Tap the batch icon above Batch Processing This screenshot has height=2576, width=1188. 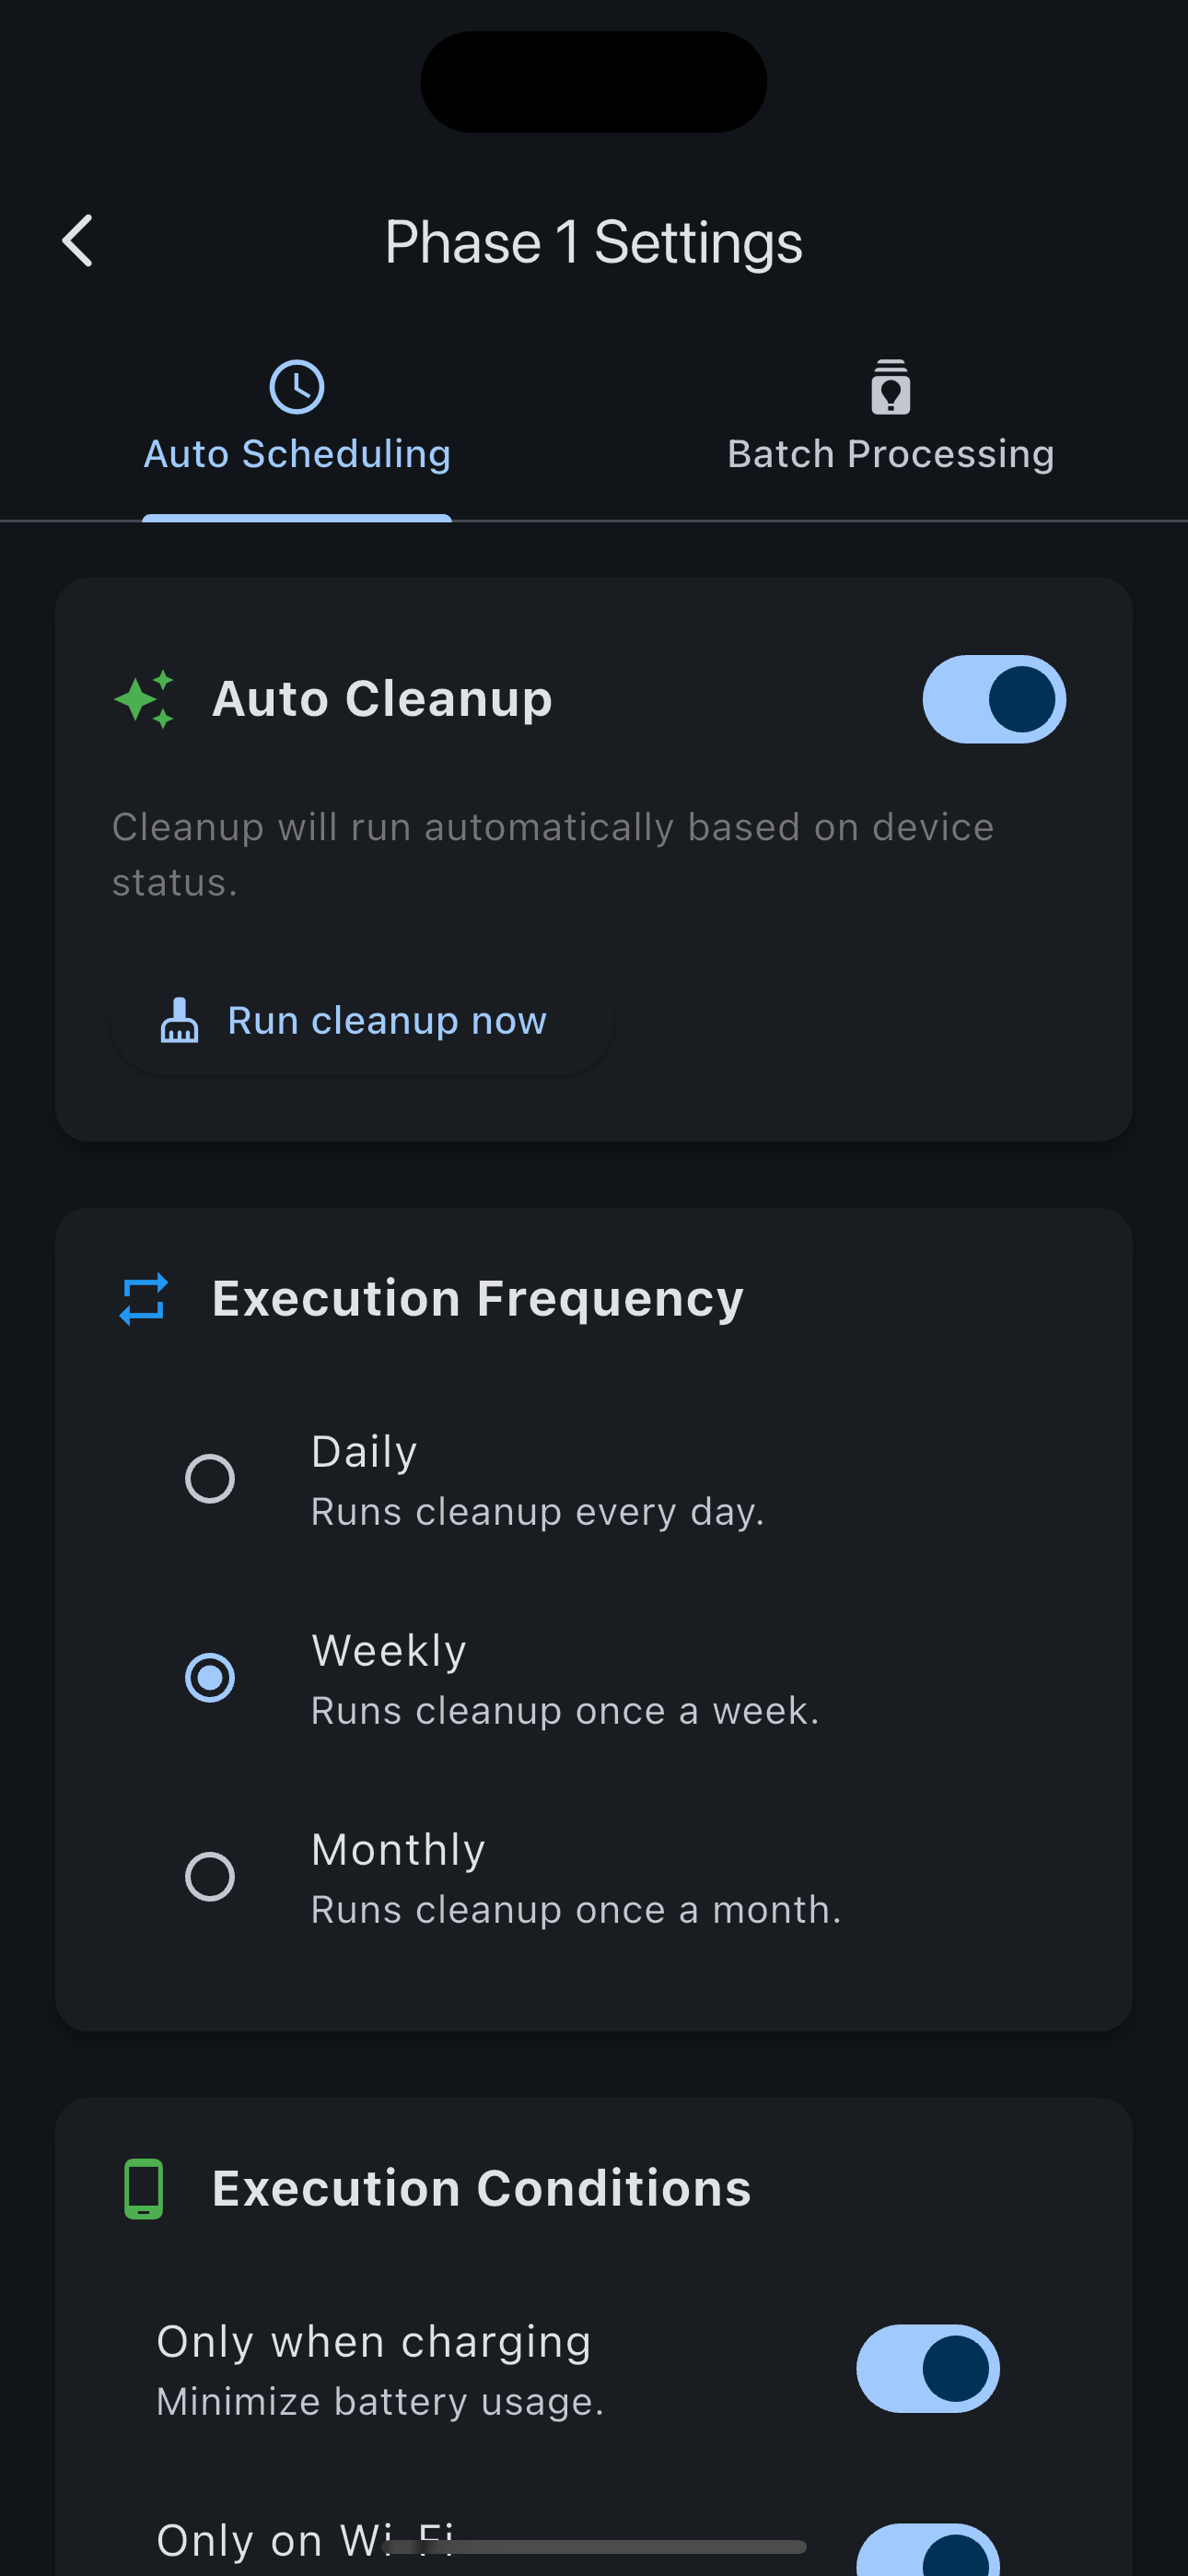click(x=890, y=387)
